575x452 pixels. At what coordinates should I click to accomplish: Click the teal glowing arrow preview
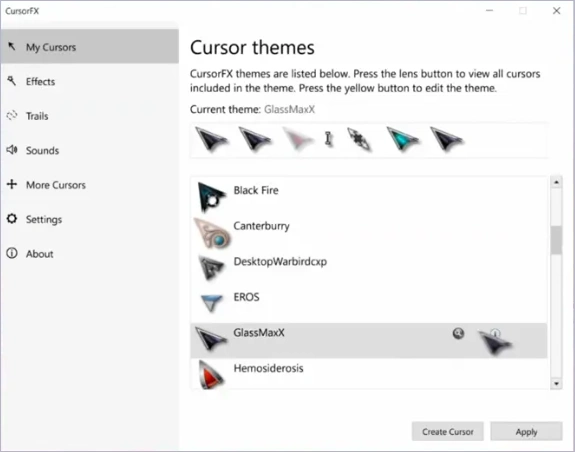click(x=403, y=139)
